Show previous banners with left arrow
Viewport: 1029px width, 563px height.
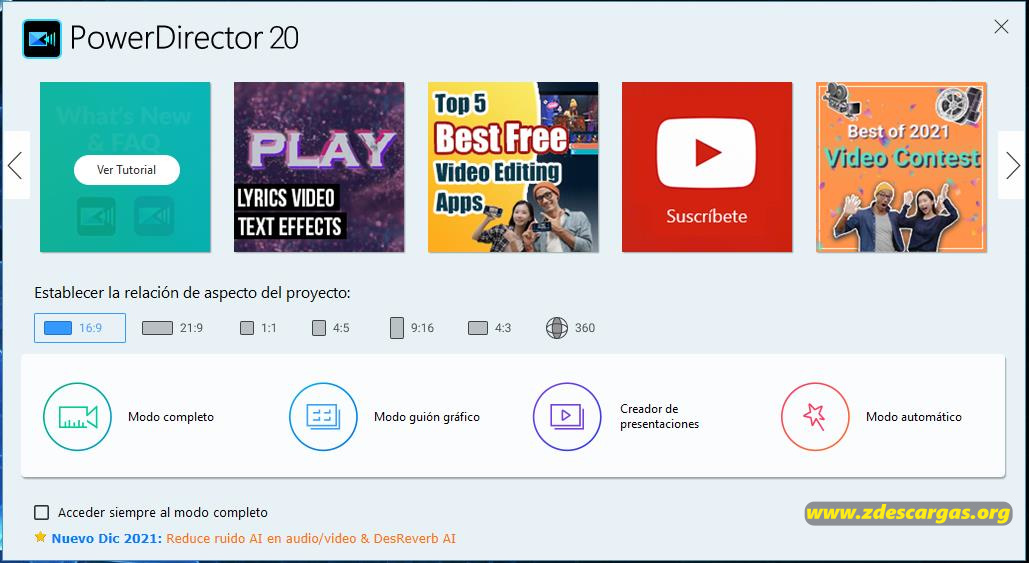(x=15, y=165)
